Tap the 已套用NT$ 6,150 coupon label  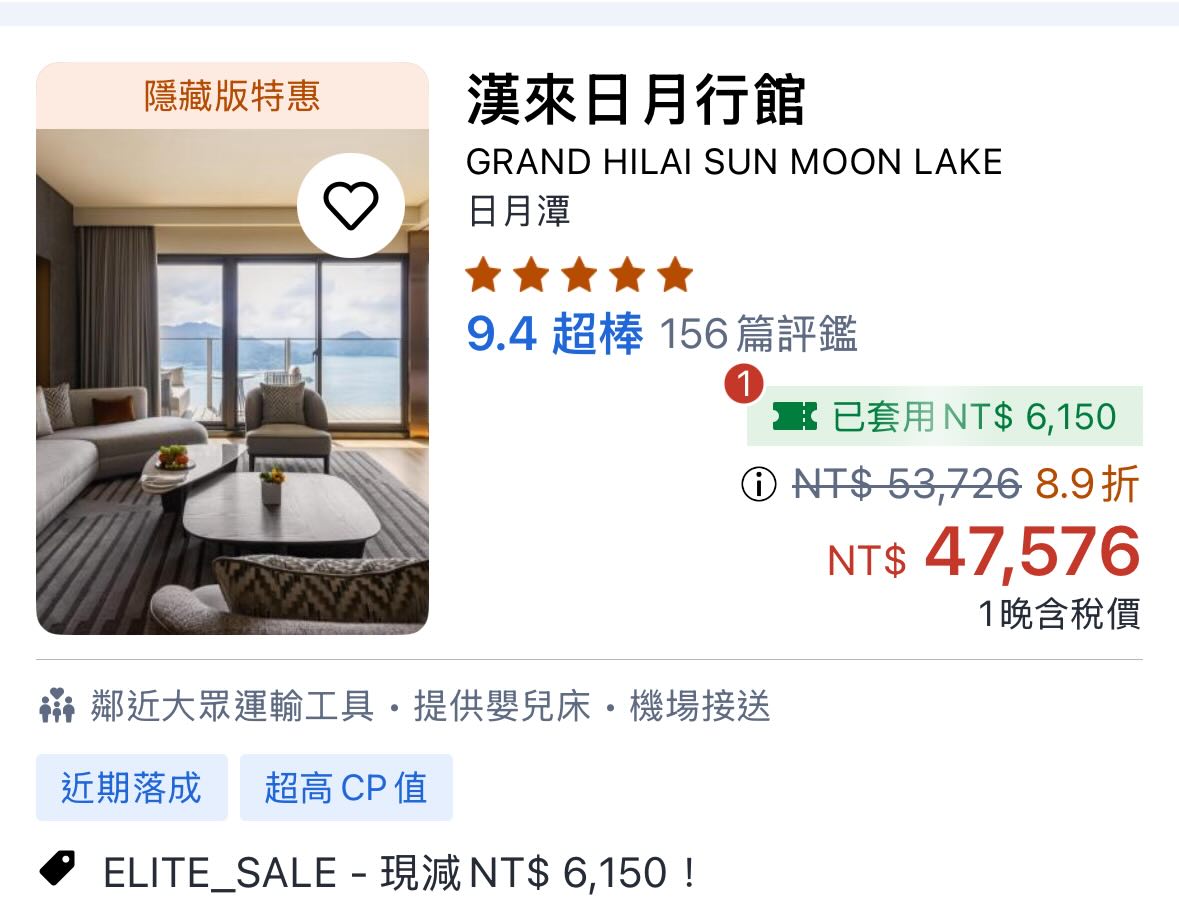click(x=974, y=417)
